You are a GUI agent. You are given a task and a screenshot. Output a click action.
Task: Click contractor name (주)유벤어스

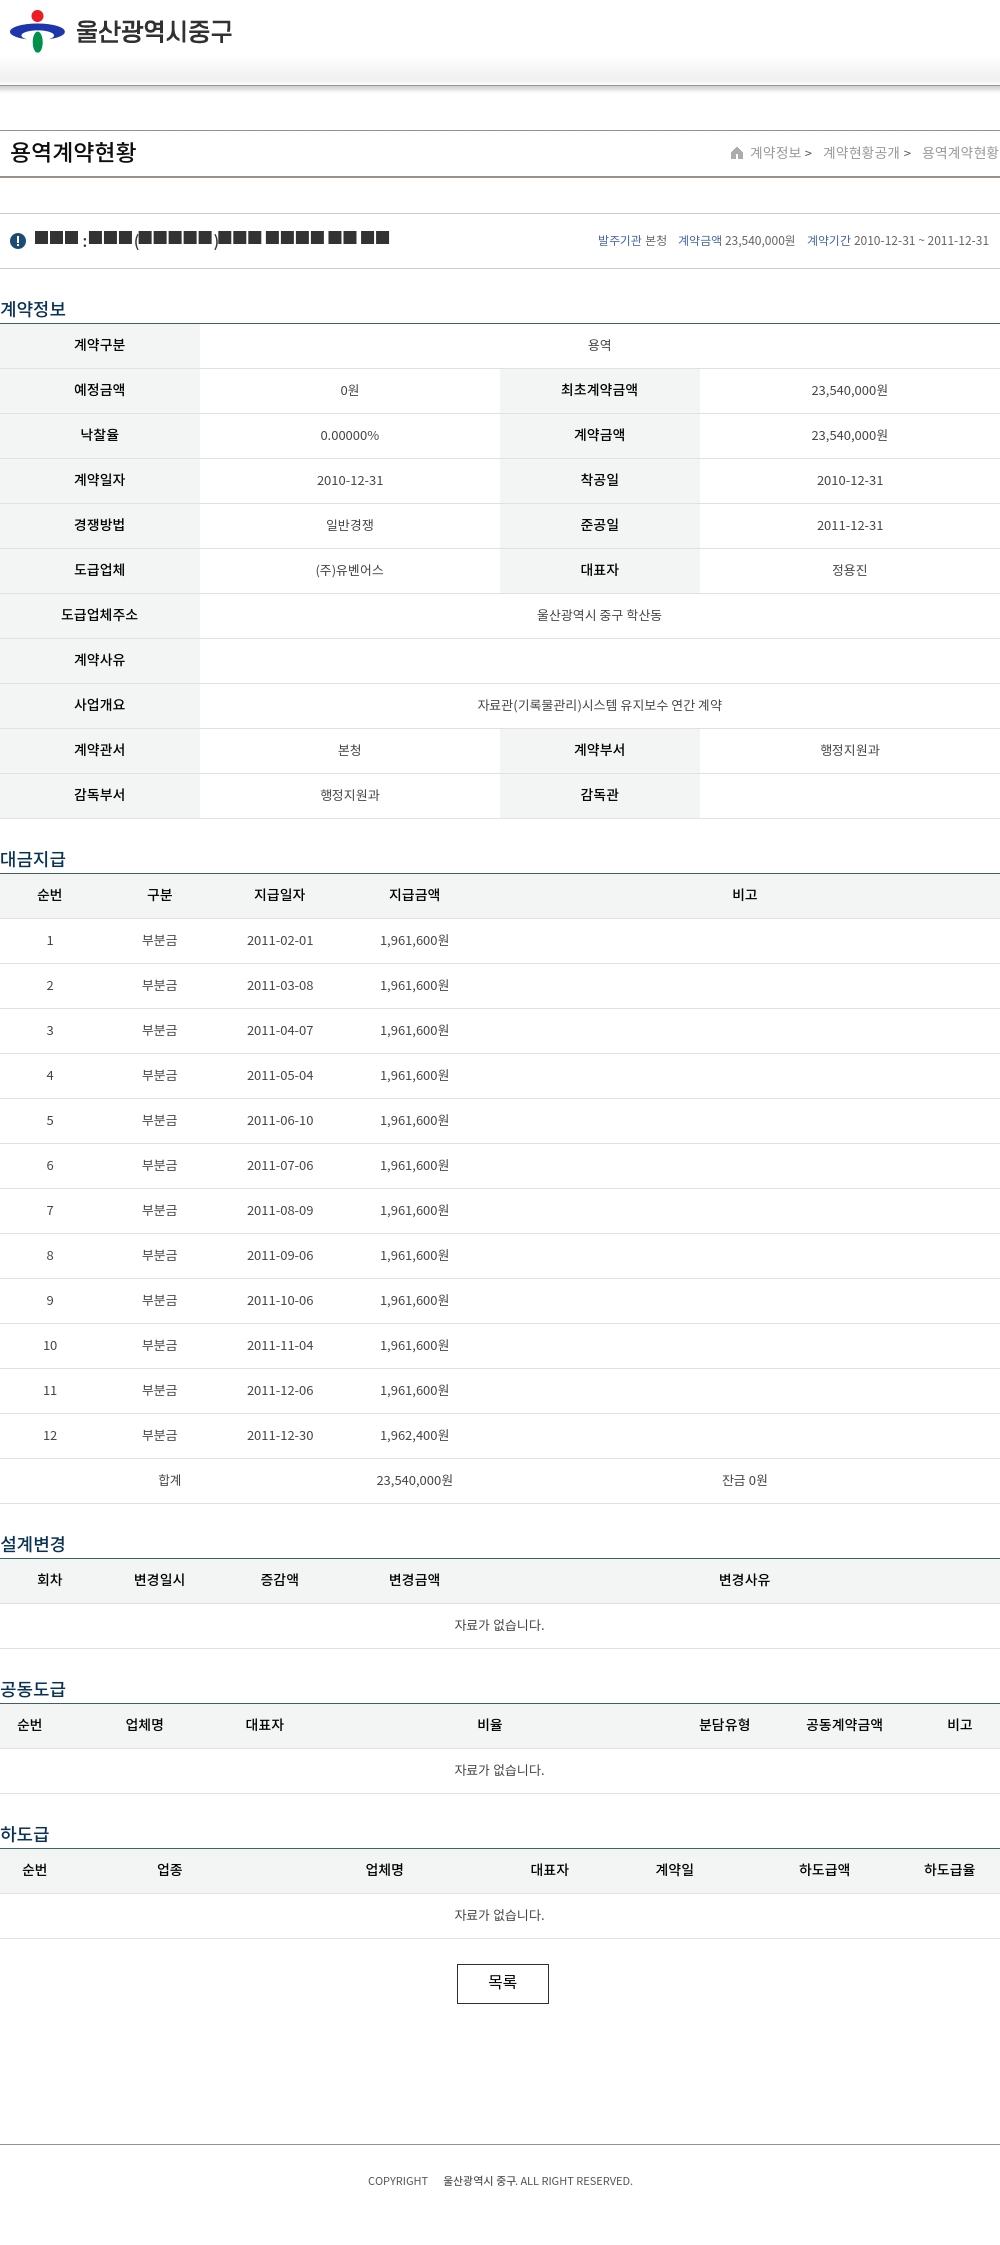point(349,570)
